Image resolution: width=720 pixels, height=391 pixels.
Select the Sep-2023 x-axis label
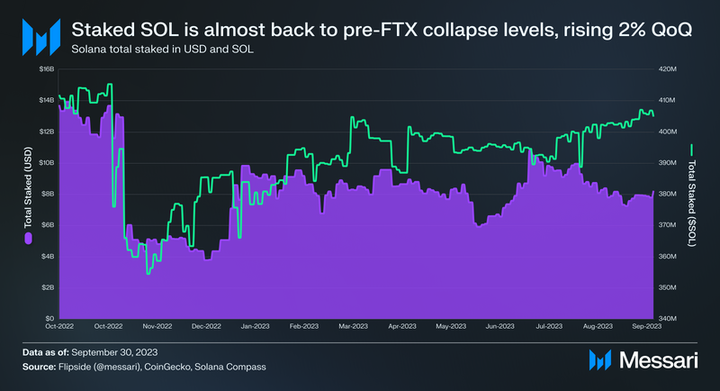(647, 326)
